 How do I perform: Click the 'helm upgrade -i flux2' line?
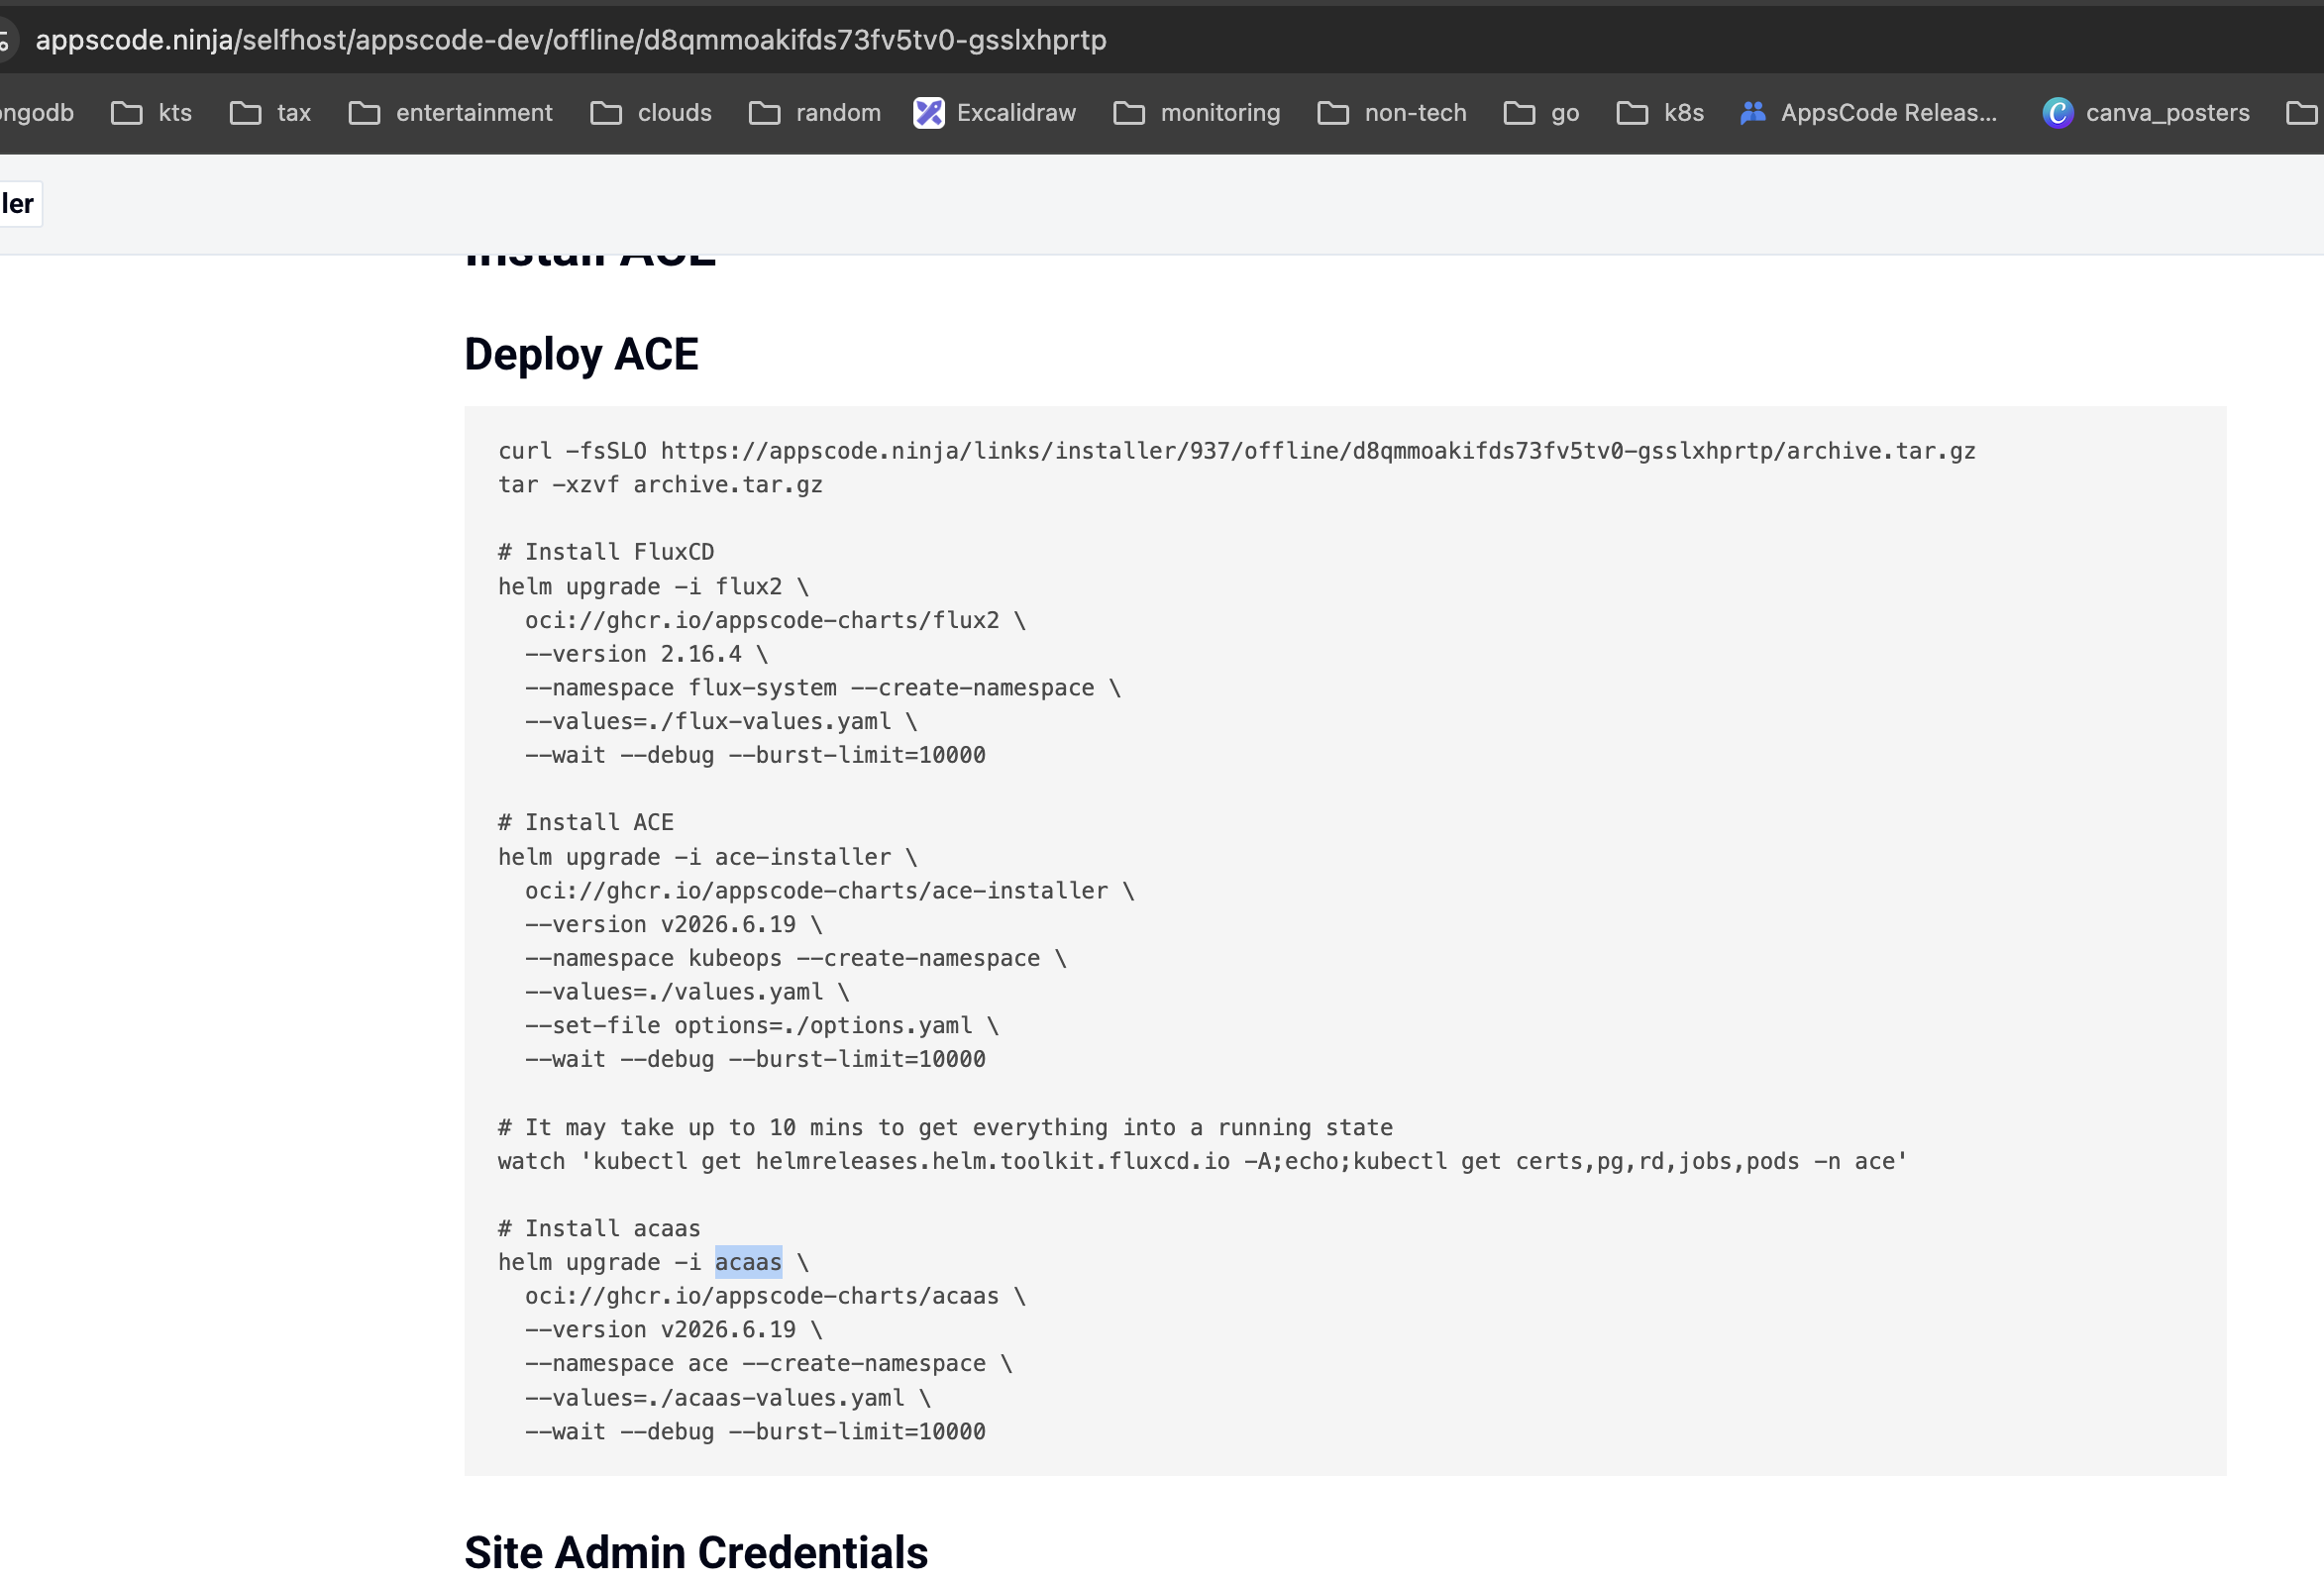click(653, 587)
